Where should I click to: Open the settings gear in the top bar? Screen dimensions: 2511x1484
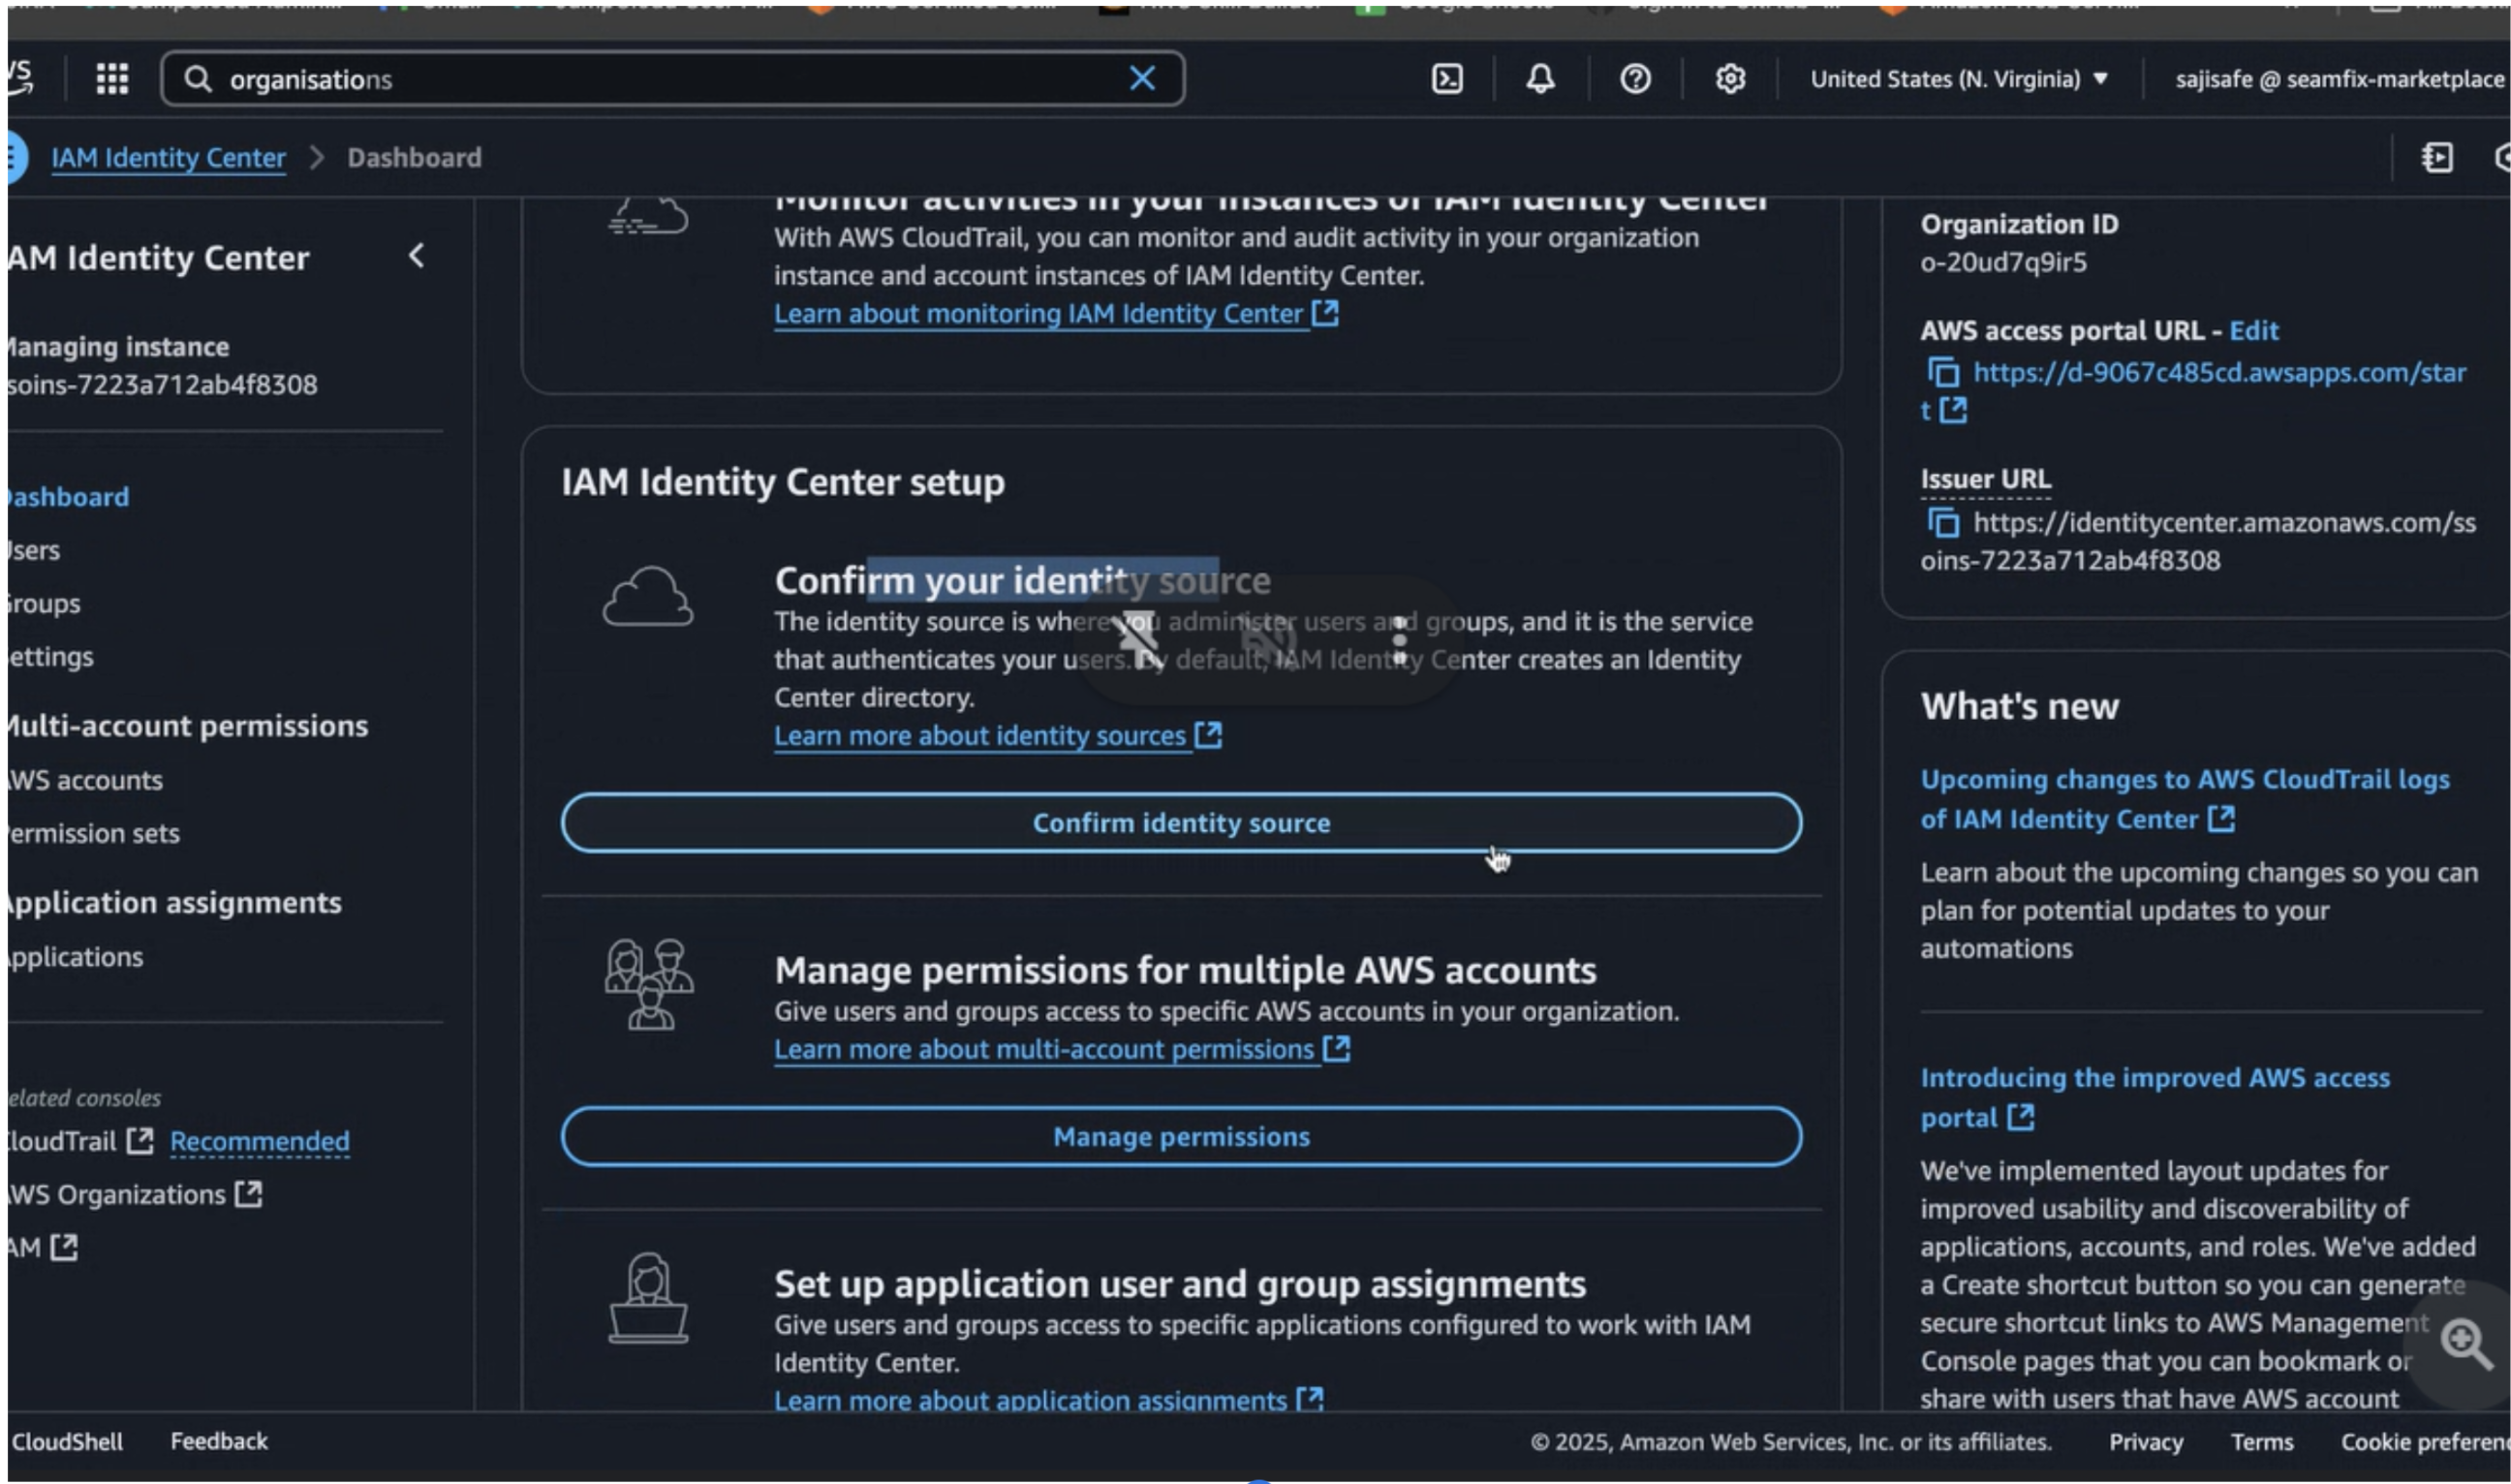1729,78
